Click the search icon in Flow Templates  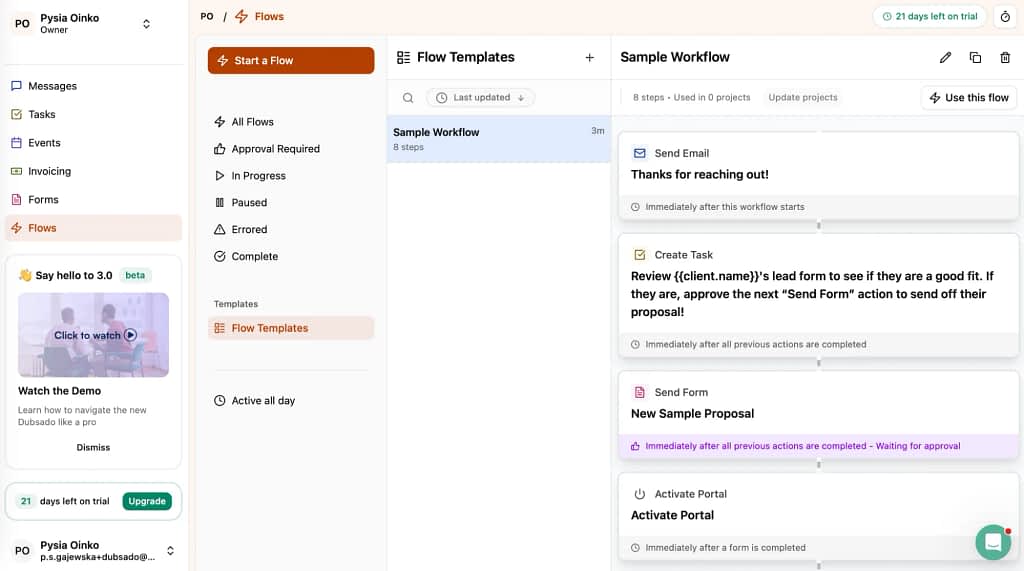tap(408, 97)
